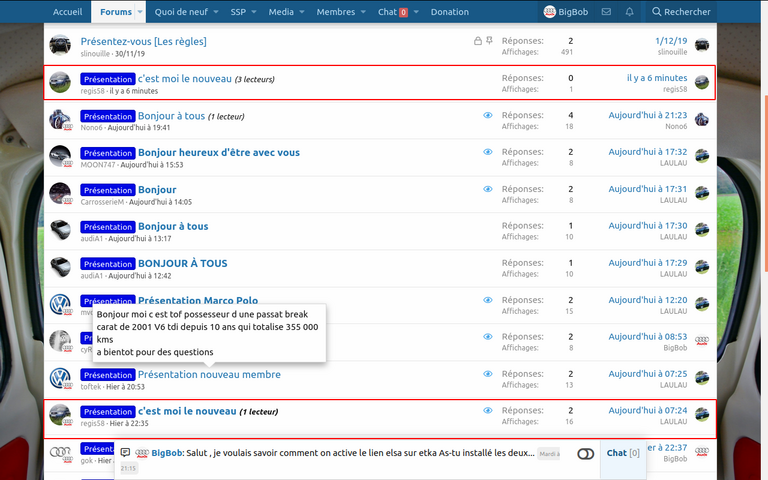The width and height of the screenshot is (768, 480).
Task: Open the Bonjour à tous thread by Nono6
Action: pos(171,116)
